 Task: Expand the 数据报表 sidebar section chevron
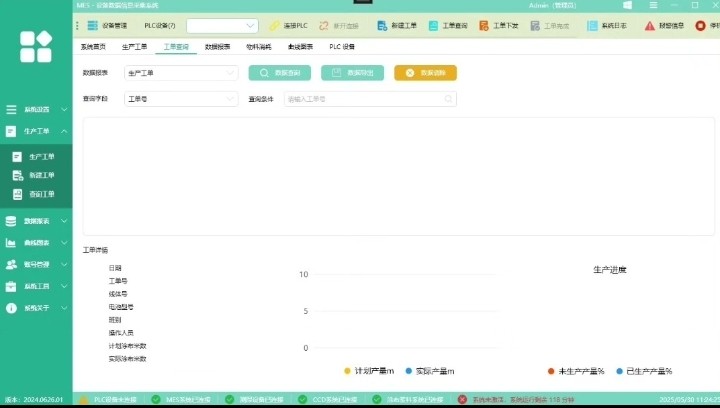click(x=64, y=221)
